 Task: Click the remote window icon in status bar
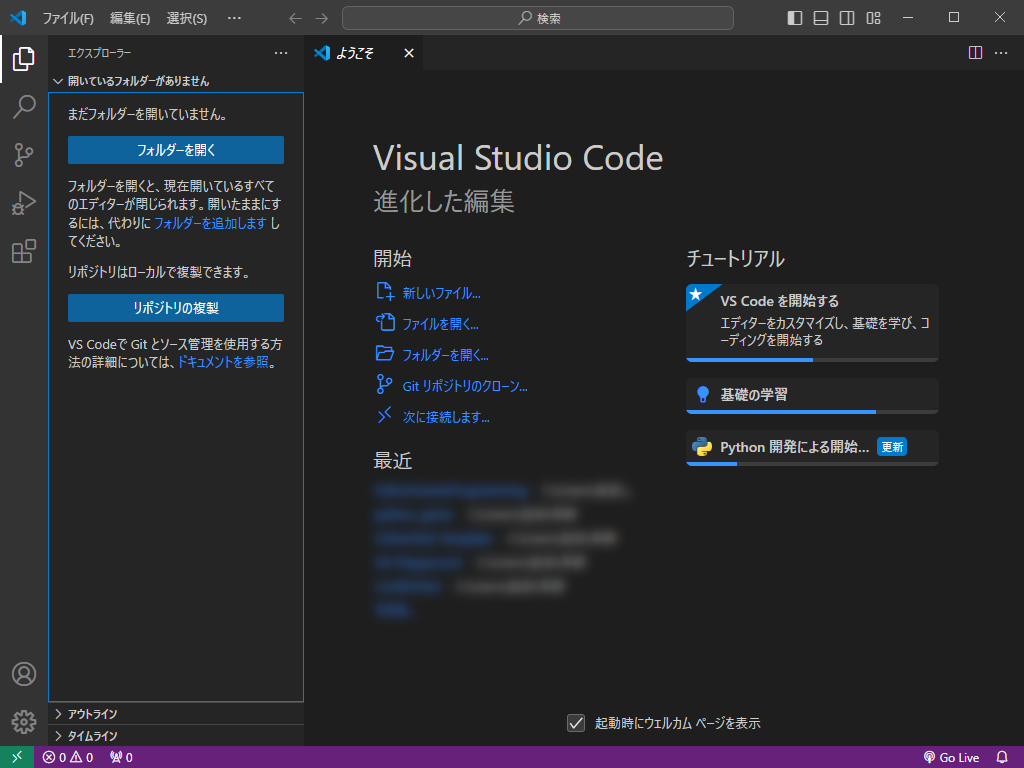pyautogui.click(x=17, y=757)
